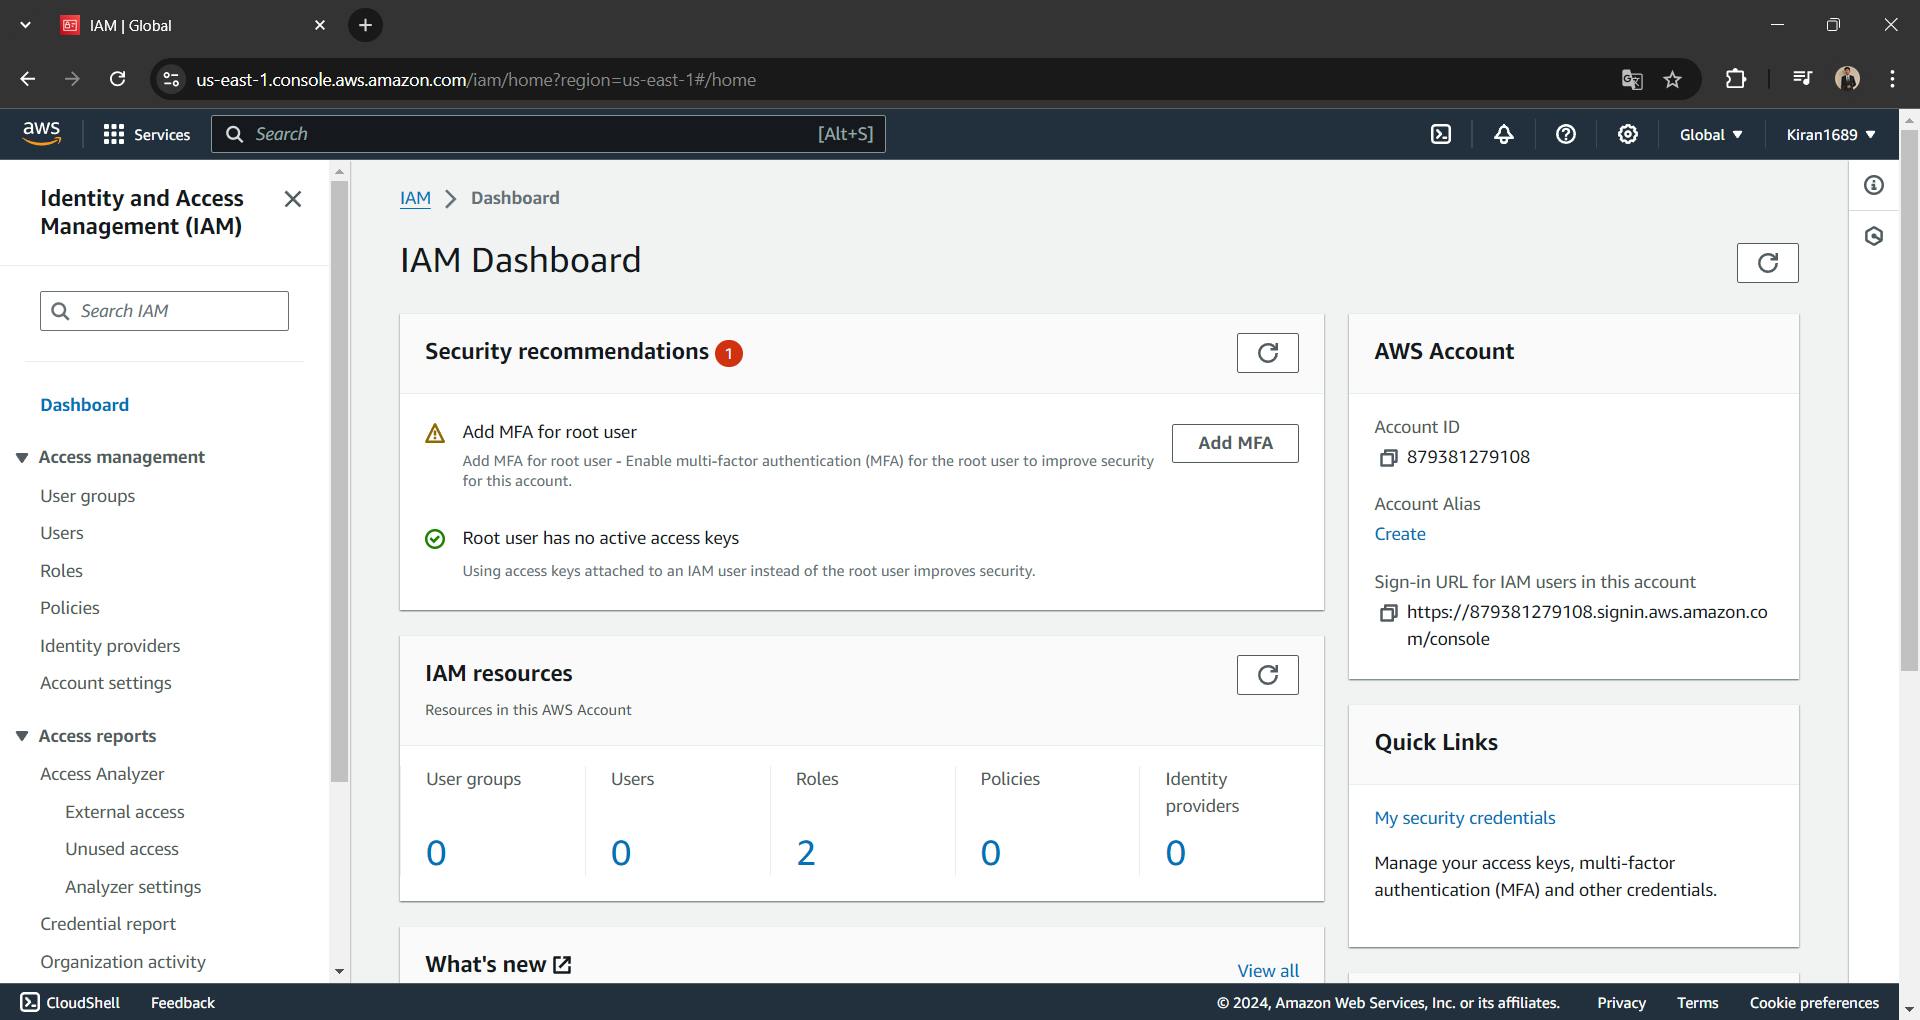The image size is (1920, 1020).
Task: Open the Services grid menu
Action: coord(147,134)
